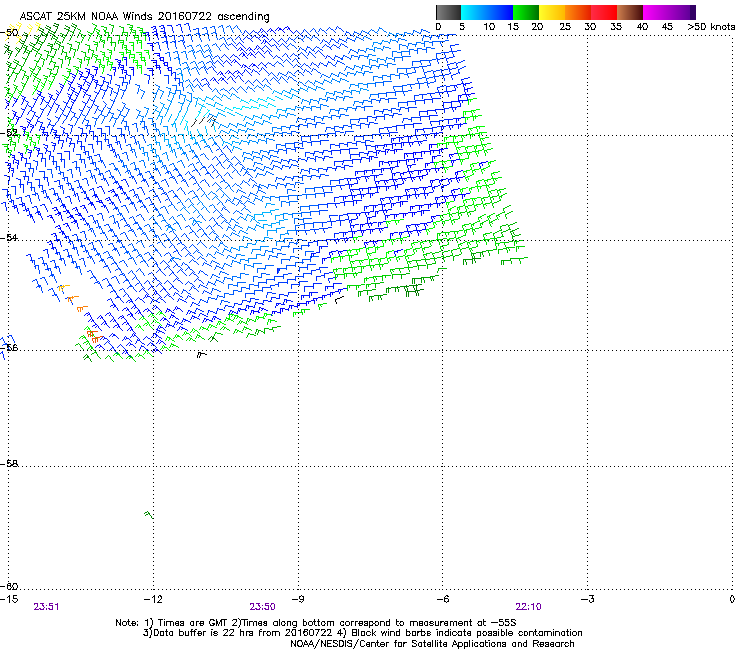The width and height of the screenshot is (740, 650).
Task: Click the '-12' longitude axis label
Action: pos(153,599)
